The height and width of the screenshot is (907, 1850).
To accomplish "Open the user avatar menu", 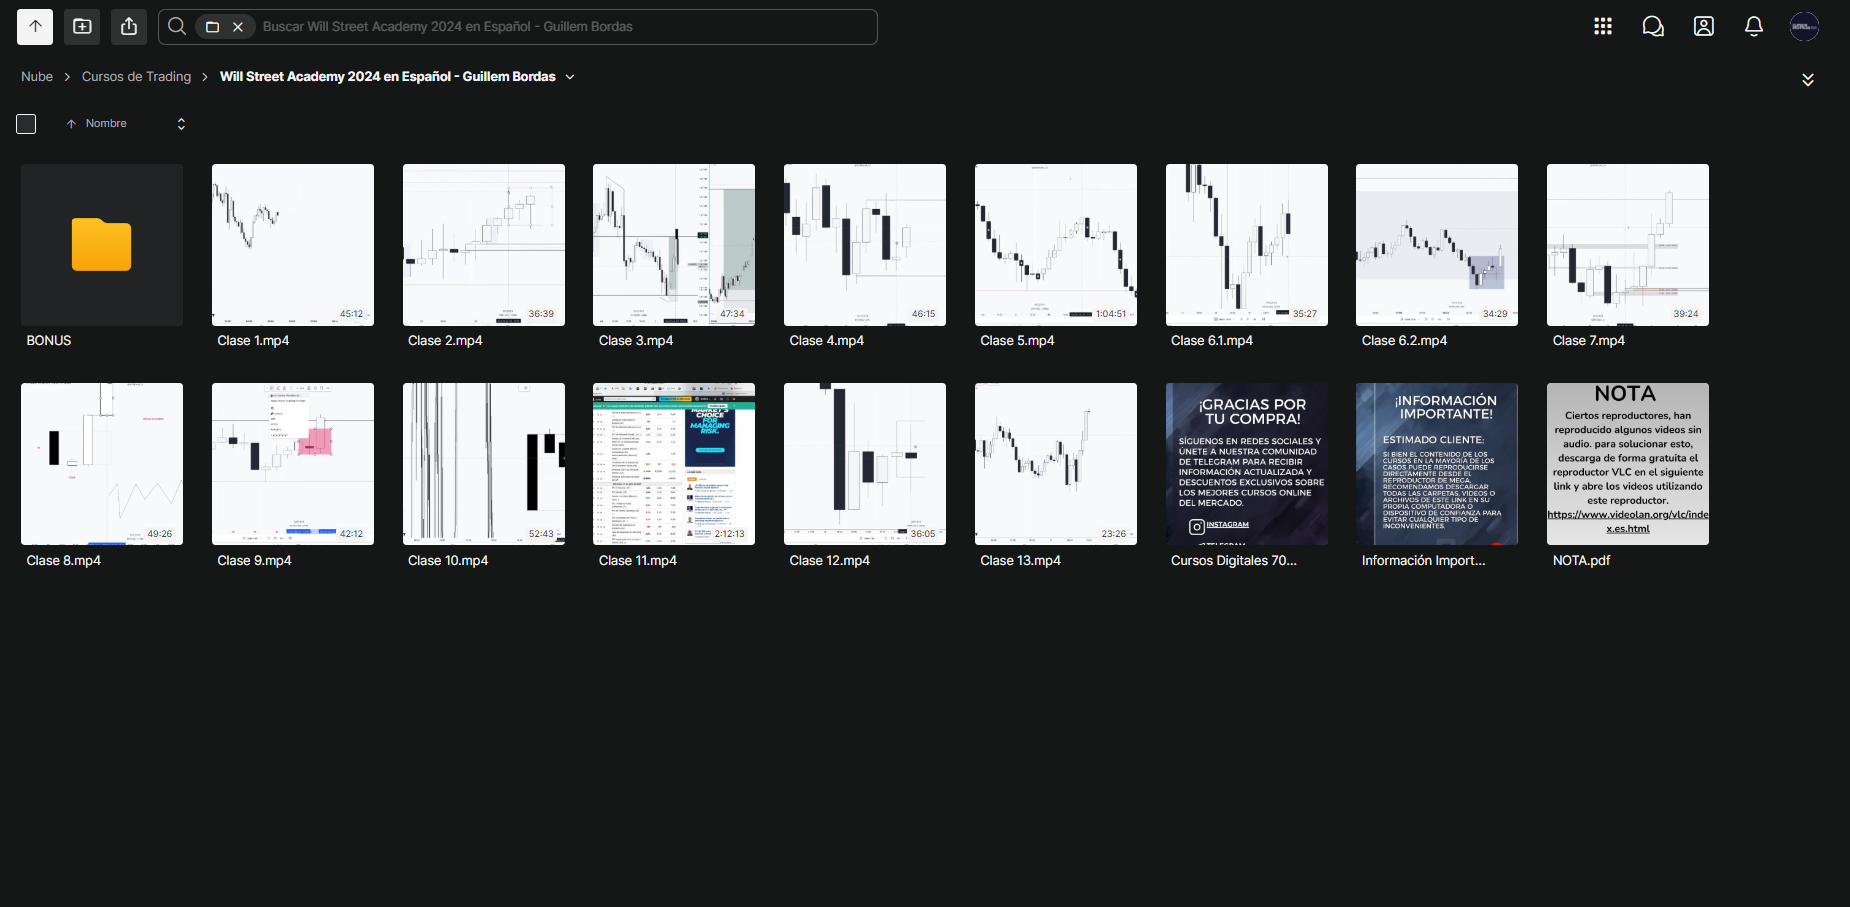I will (x=1804, y=27).
